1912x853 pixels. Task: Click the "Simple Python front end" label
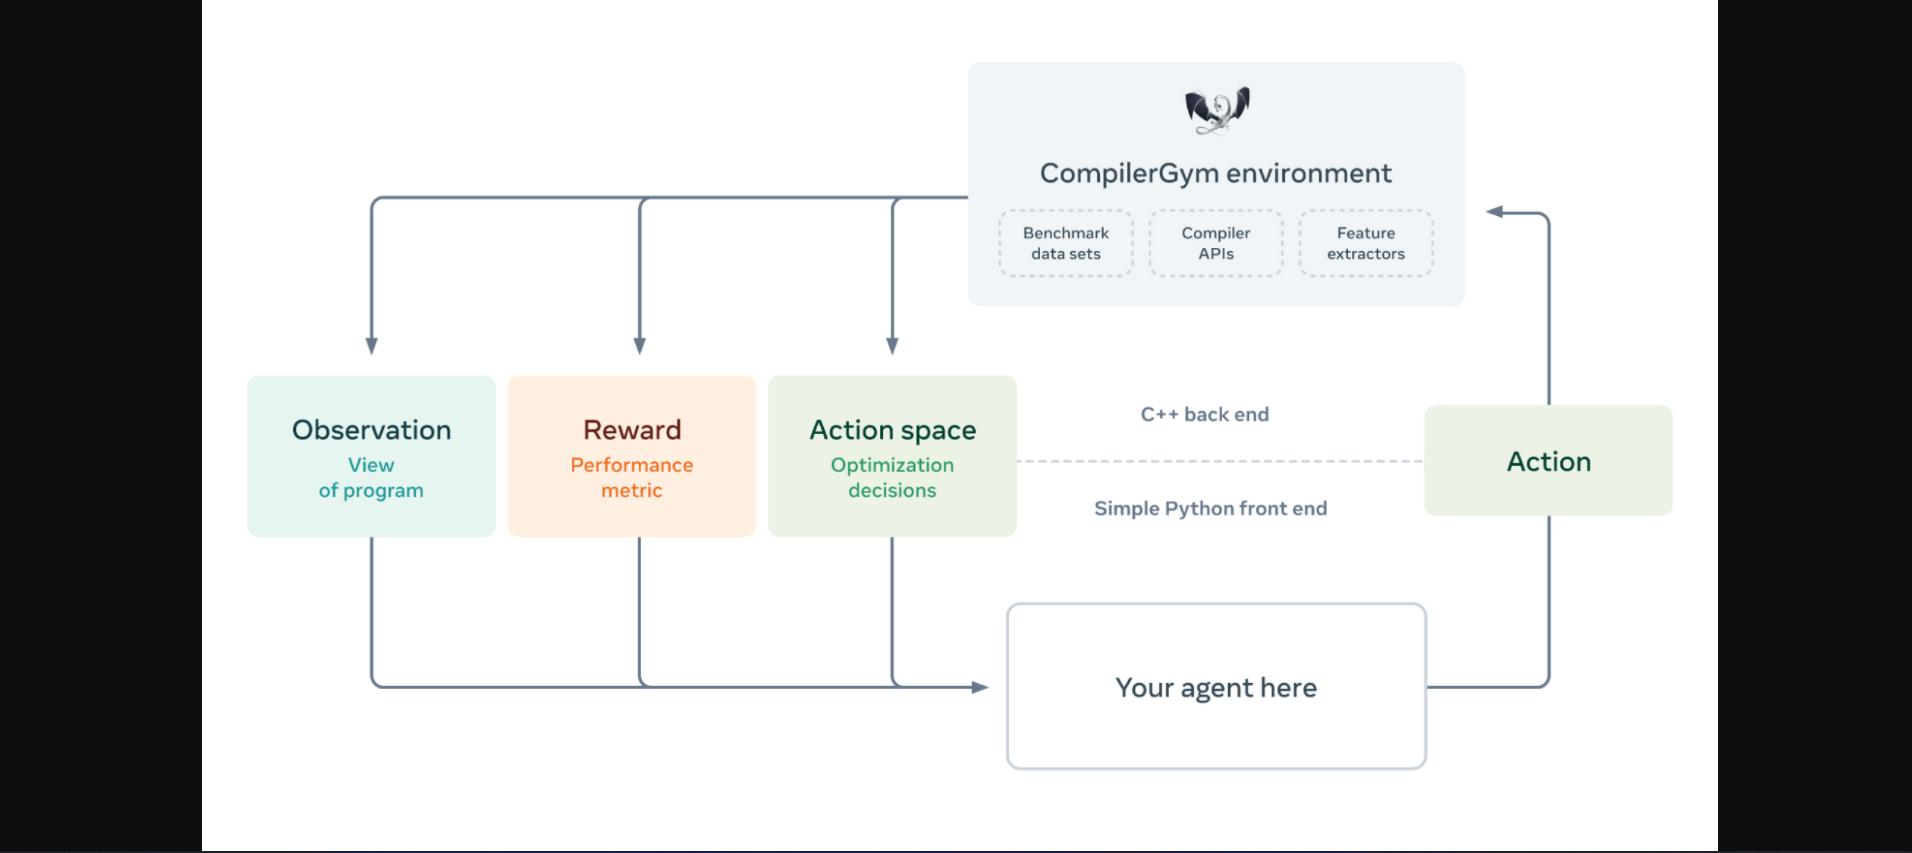tap(1211, 508)
